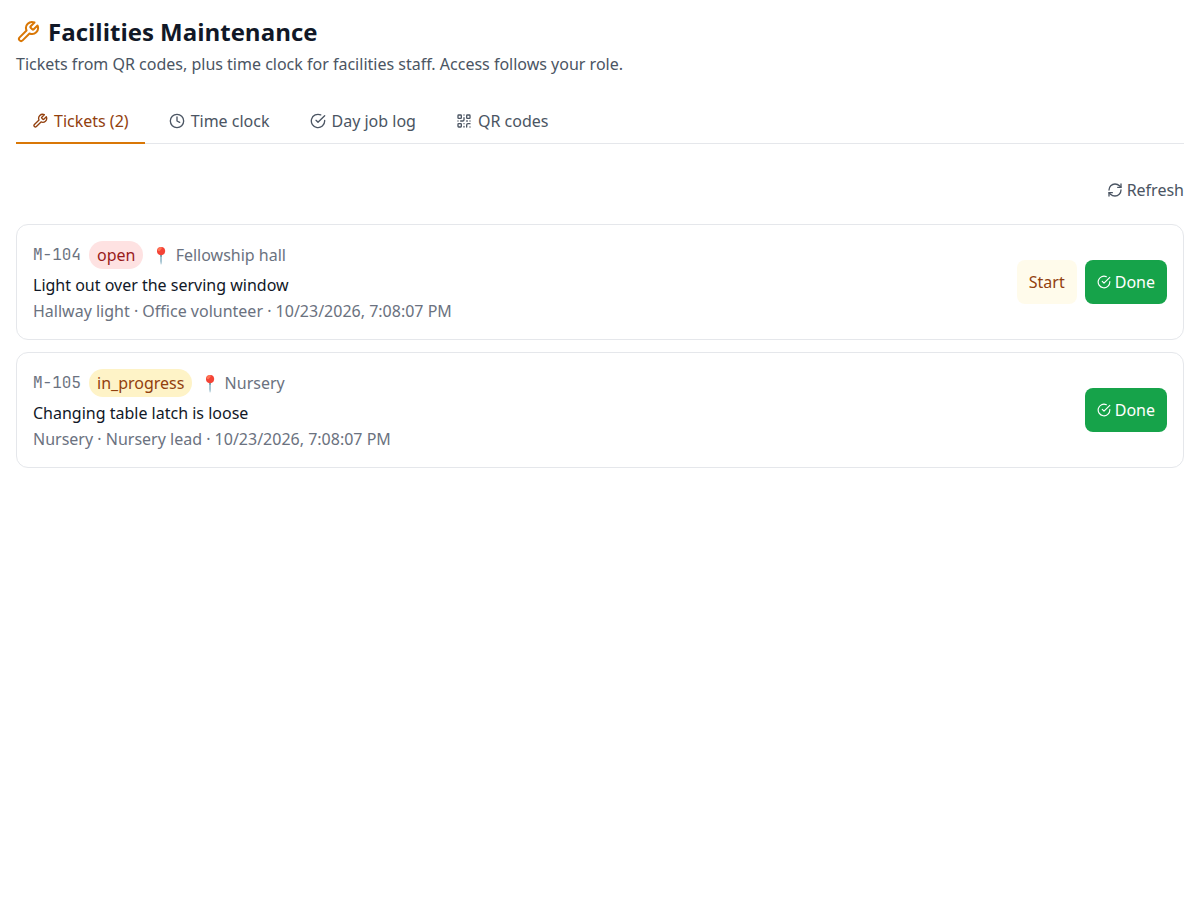Mark the serving window light ticket Done
This screenshot has width=1200, height=900.
pyautogui.click(x=1125, y=282)
